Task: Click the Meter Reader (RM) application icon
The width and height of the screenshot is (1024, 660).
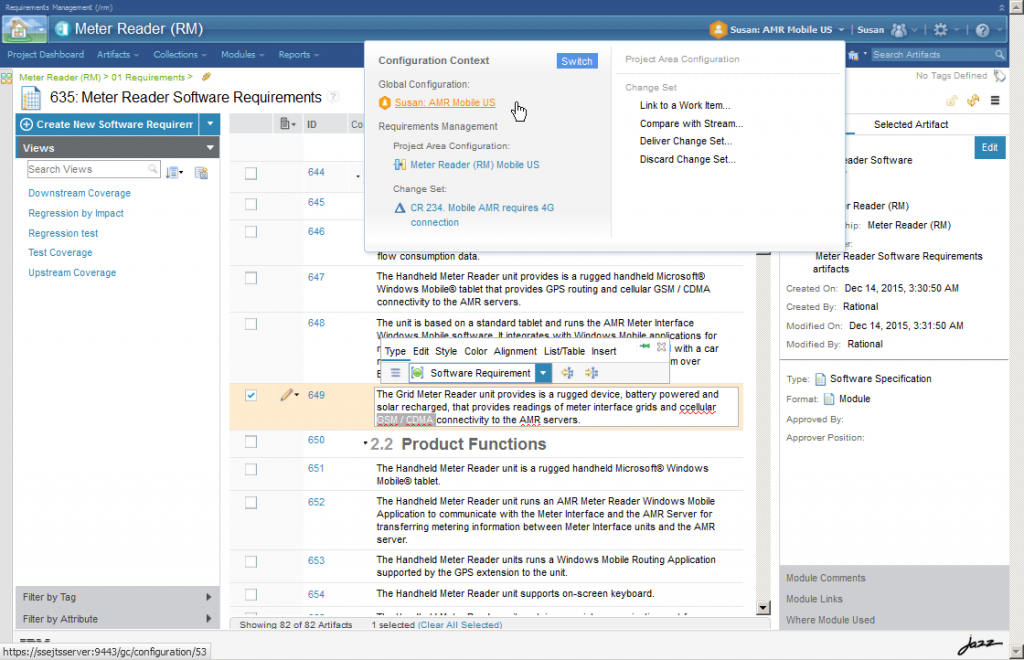Action: click(62, 29)
